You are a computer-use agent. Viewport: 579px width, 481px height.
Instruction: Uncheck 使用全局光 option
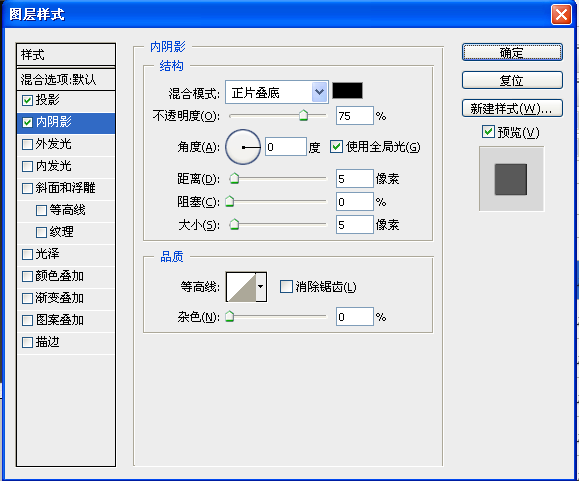(336, 147)
